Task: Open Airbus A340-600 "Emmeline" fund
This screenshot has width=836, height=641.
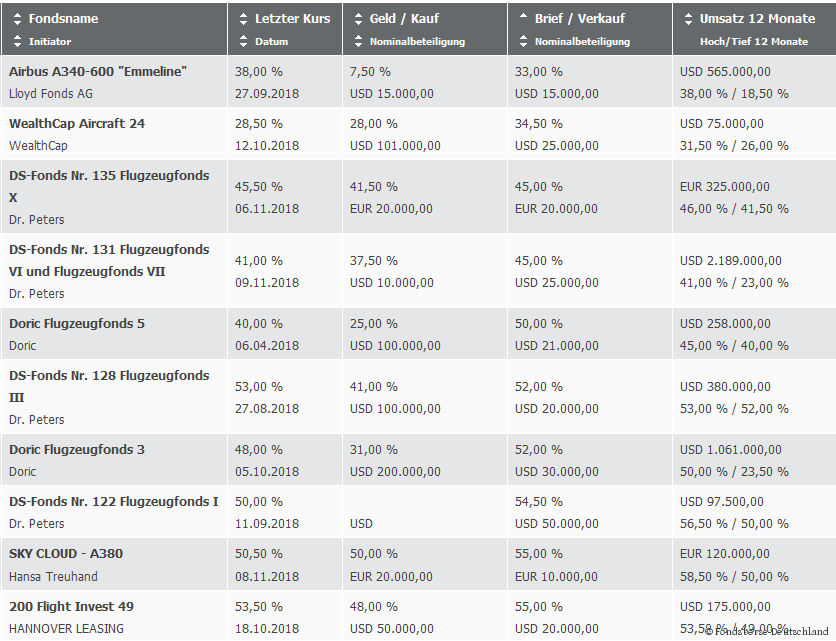Action: click(98, 72)
